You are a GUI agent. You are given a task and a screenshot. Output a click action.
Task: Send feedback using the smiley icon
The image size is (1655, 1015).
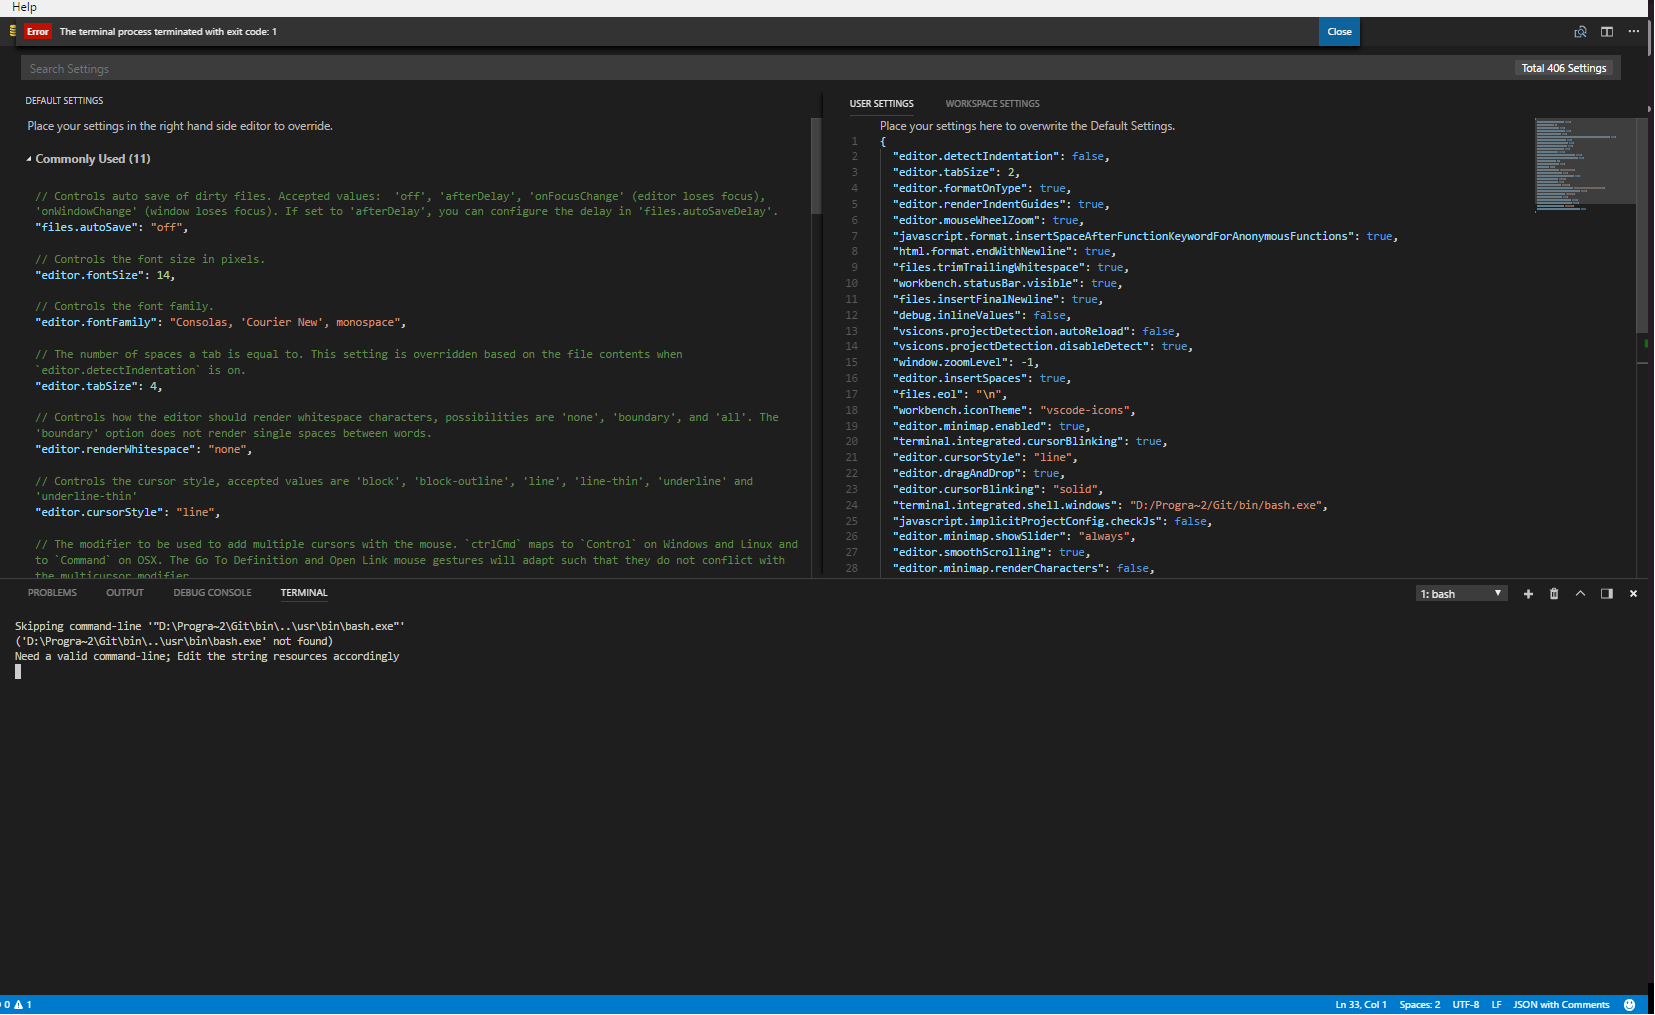[1630, 1004]
